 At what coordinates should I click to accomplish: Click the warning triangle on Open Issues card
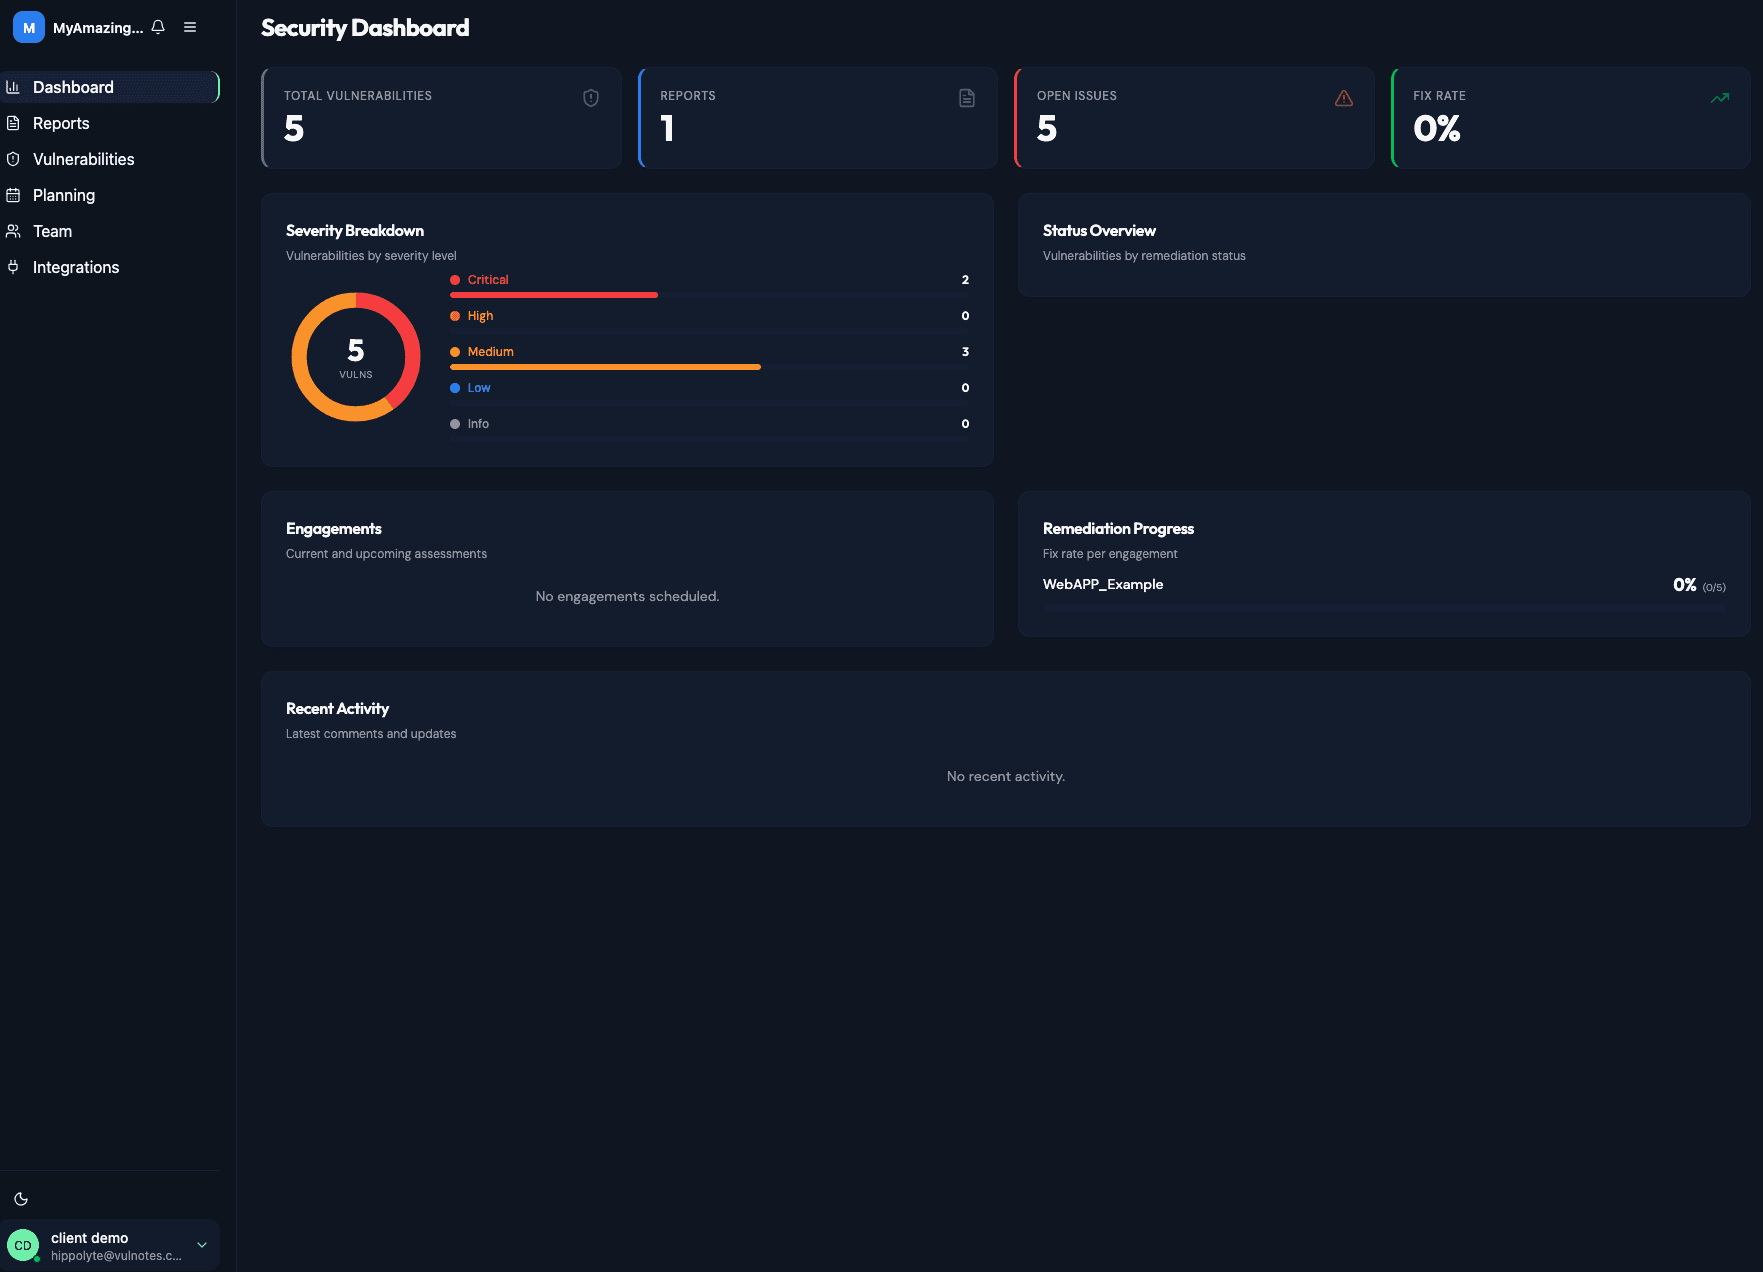click(1344, 98)
